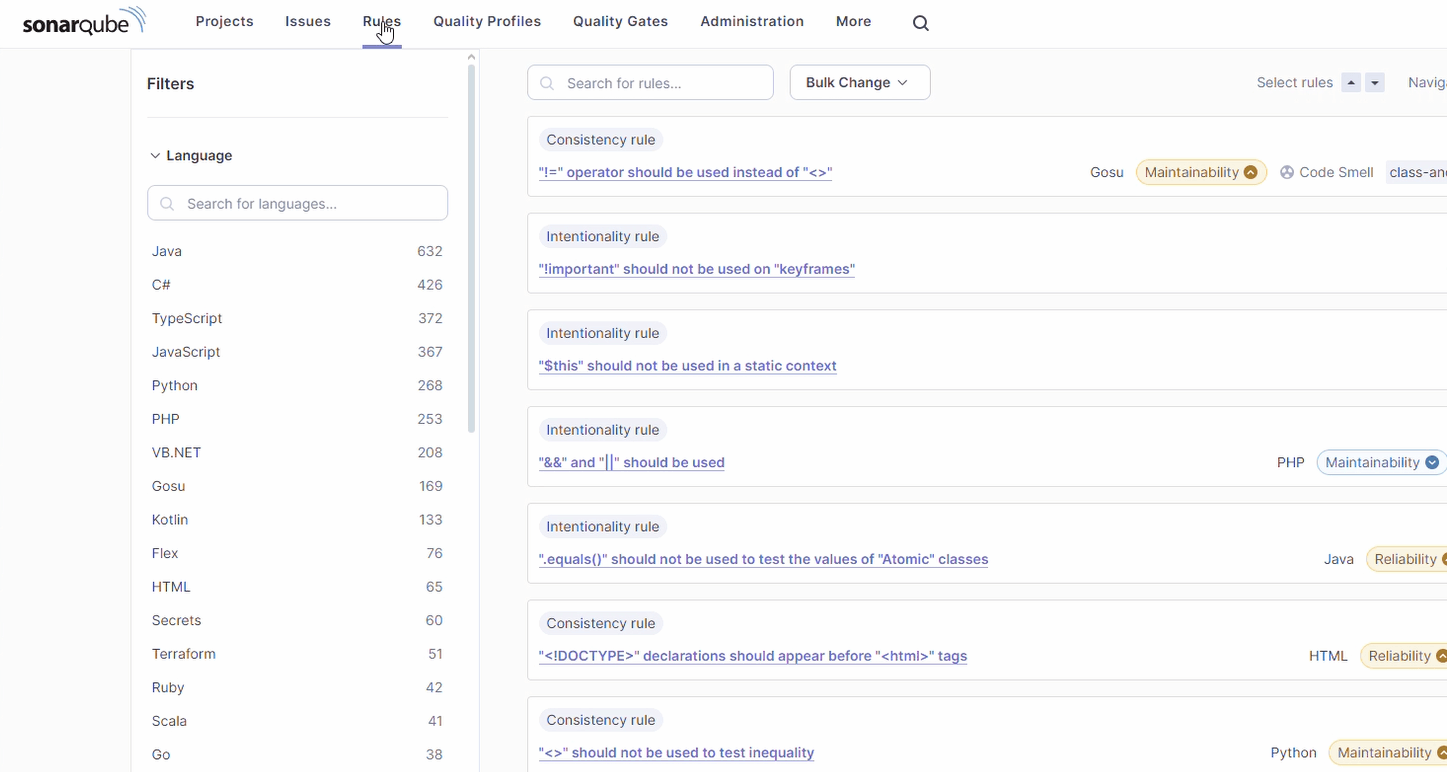
Task: Click severity icon in PHP Maintainability badge
Action: pos(1432,463)
